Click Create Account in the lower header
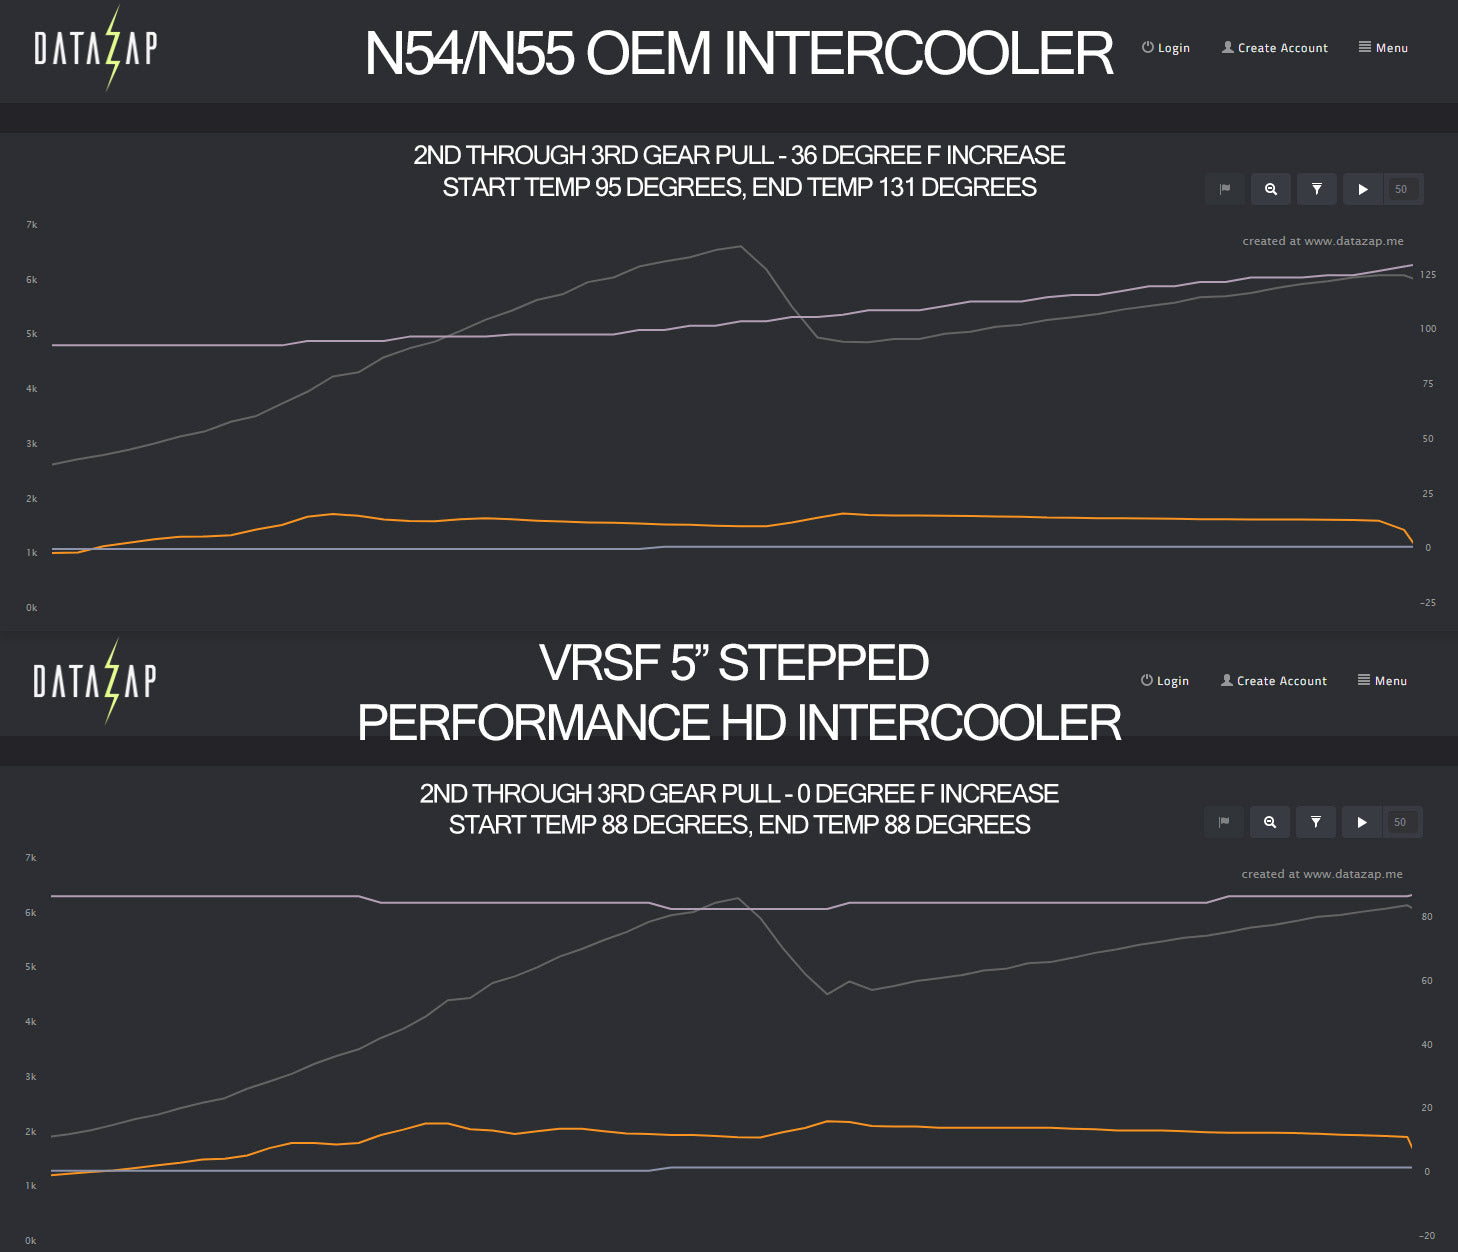Viewport: 1458px width, 1252px height. [1274, 681]
